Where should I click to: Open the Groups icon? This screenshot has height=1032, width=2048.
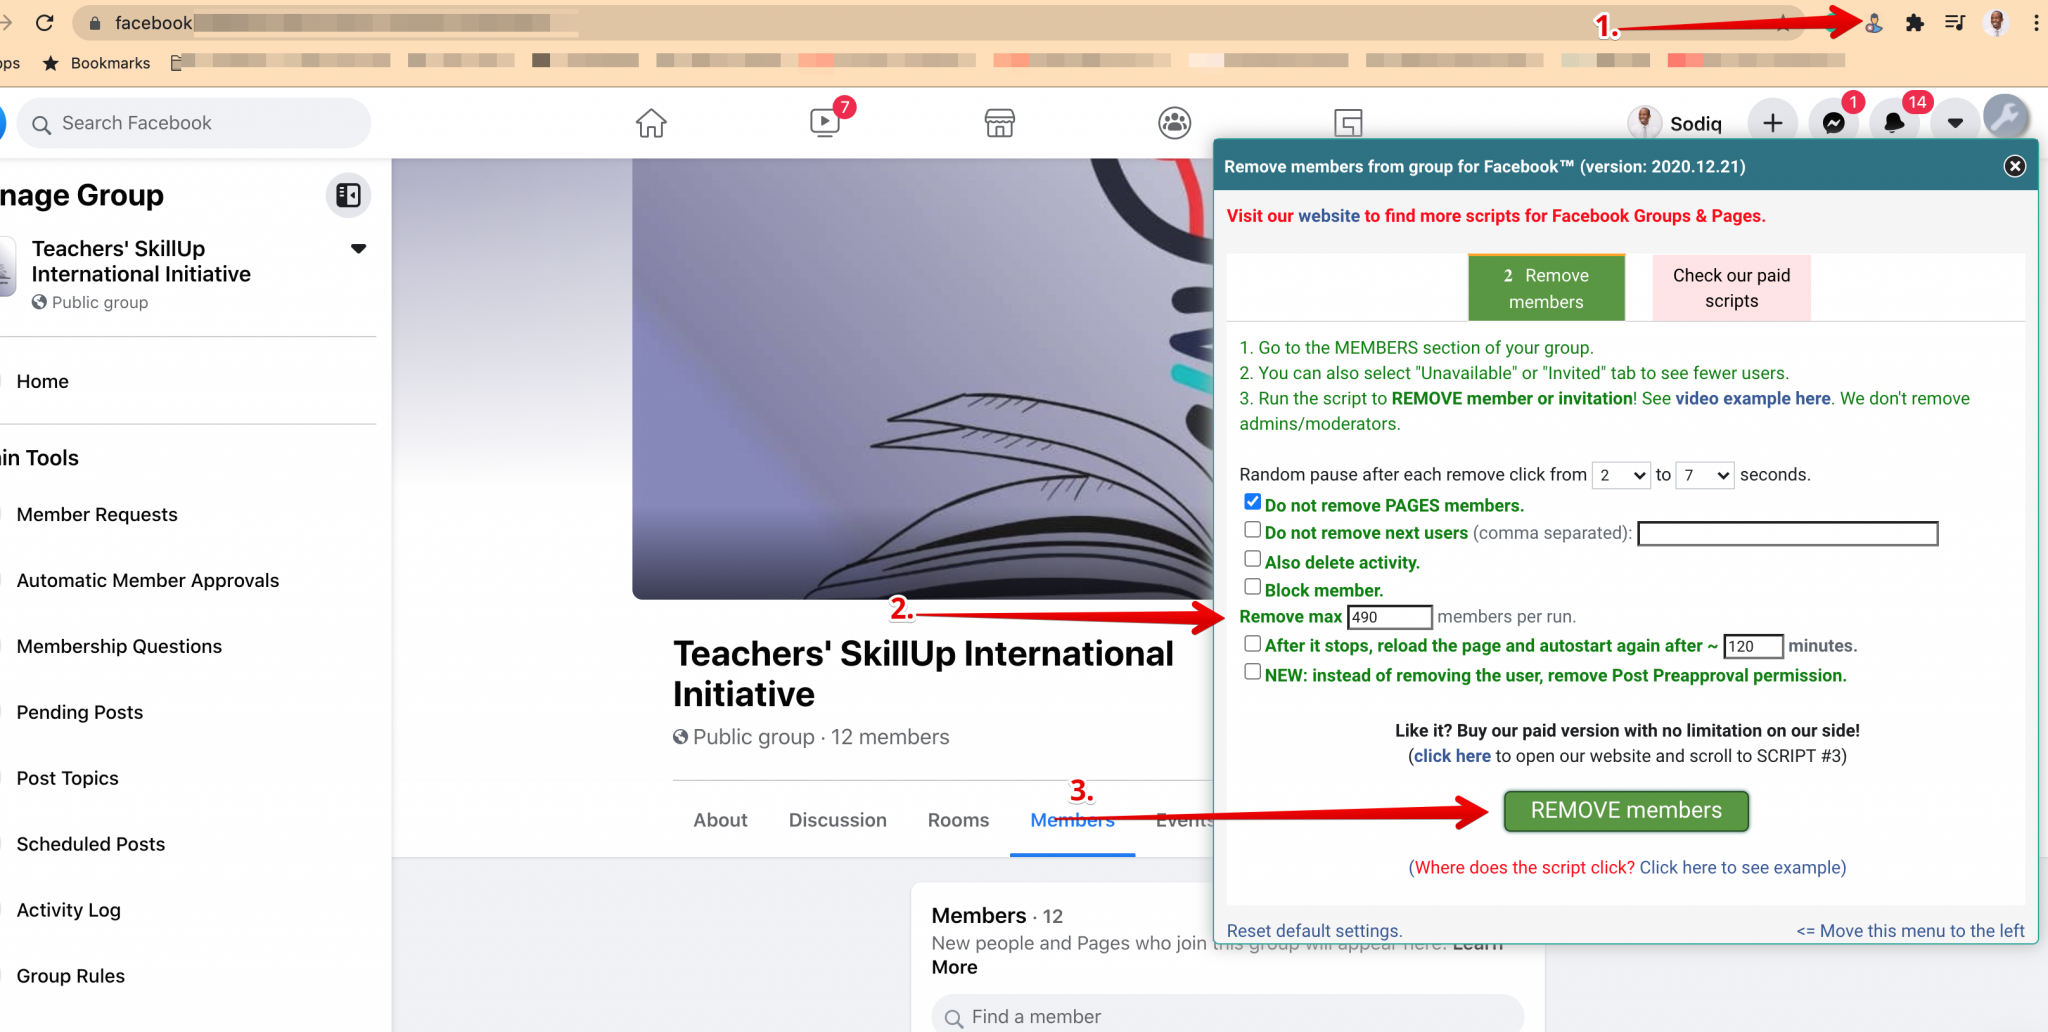pyautogui.click(x=1174, y=122)
